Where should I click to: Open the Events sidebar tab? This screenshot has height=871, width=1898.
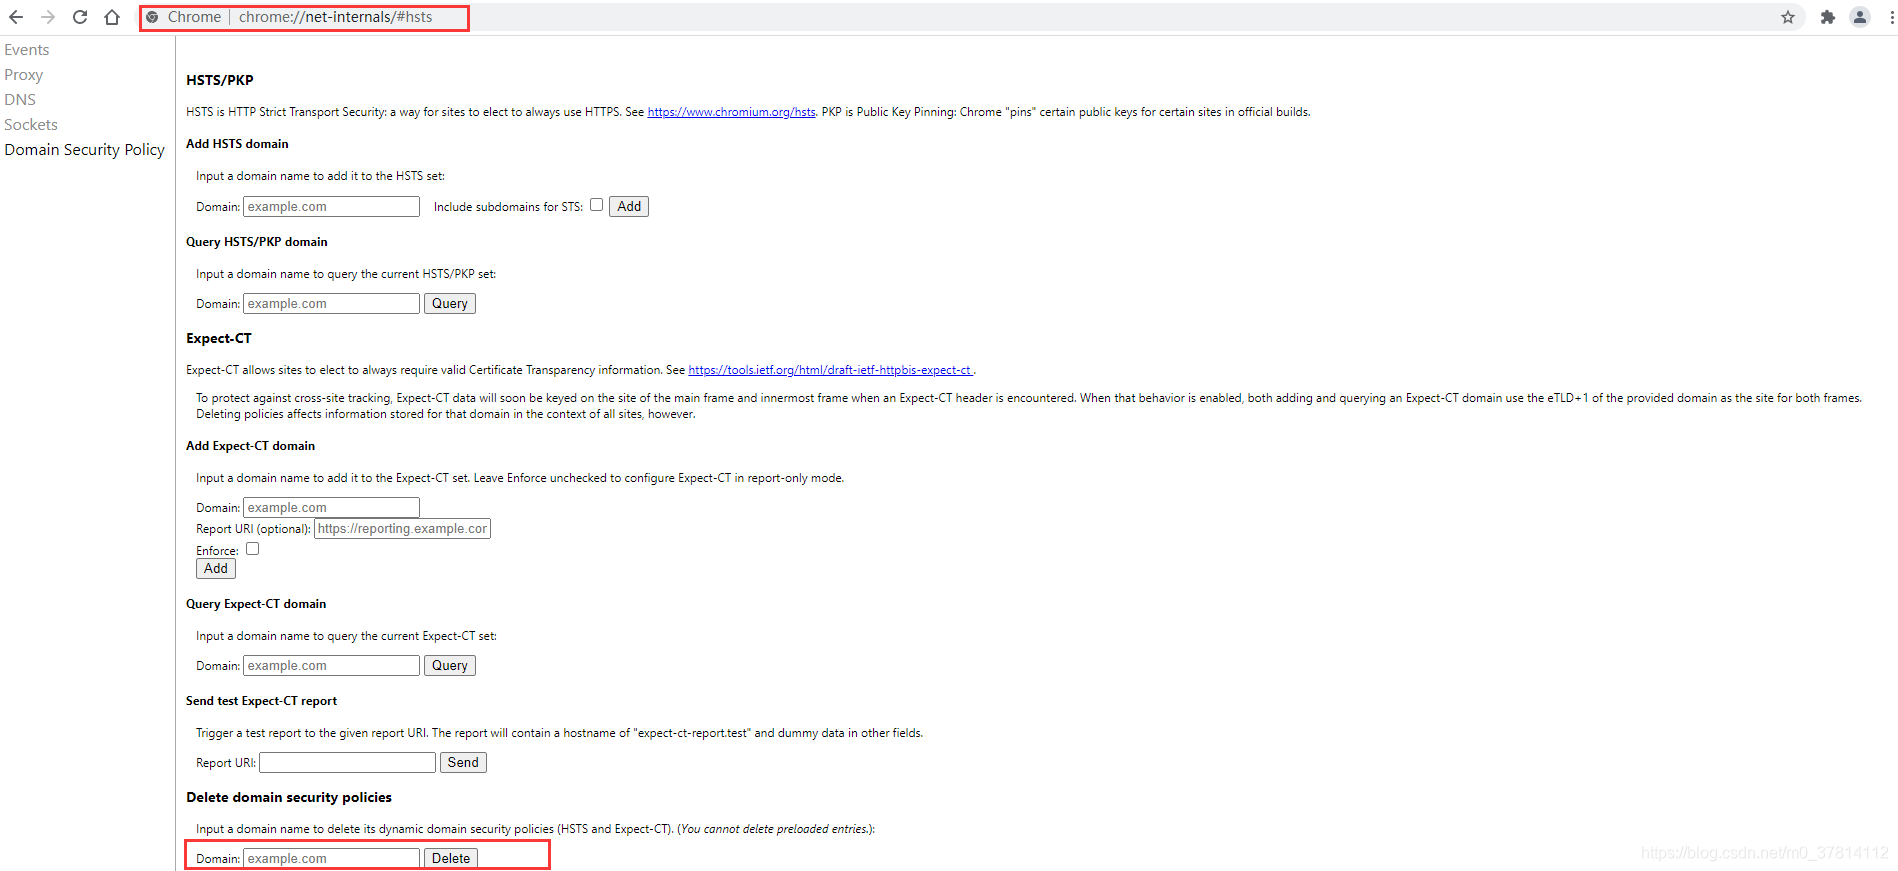click(27, 50)
